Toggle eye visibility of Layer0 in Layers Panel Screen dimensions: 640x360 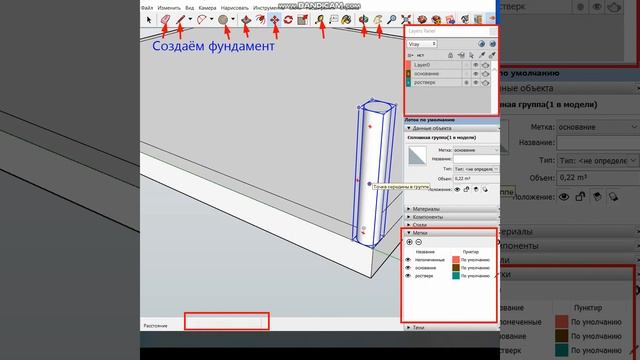(476, 65)
